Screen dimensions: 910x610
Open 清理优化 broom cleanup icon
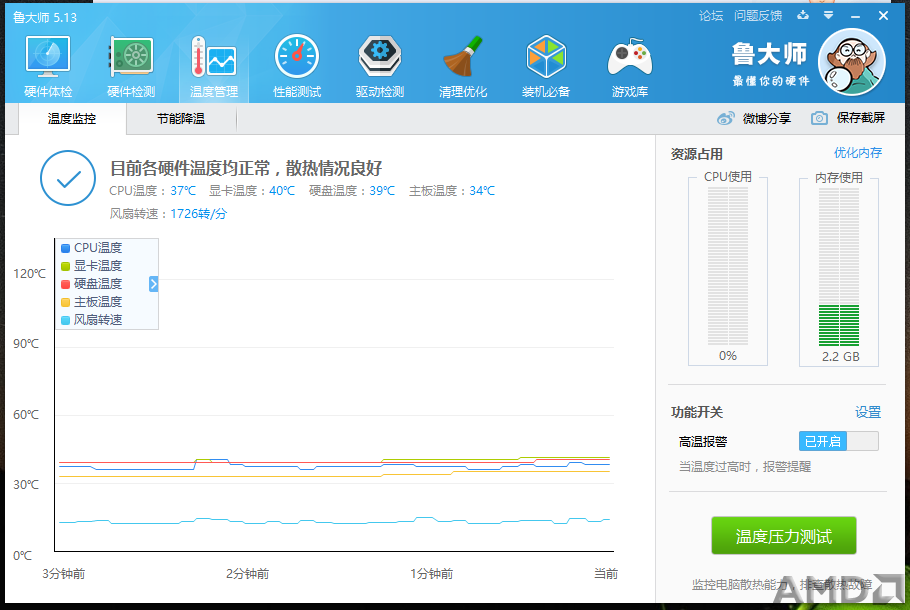coord(463,56)
